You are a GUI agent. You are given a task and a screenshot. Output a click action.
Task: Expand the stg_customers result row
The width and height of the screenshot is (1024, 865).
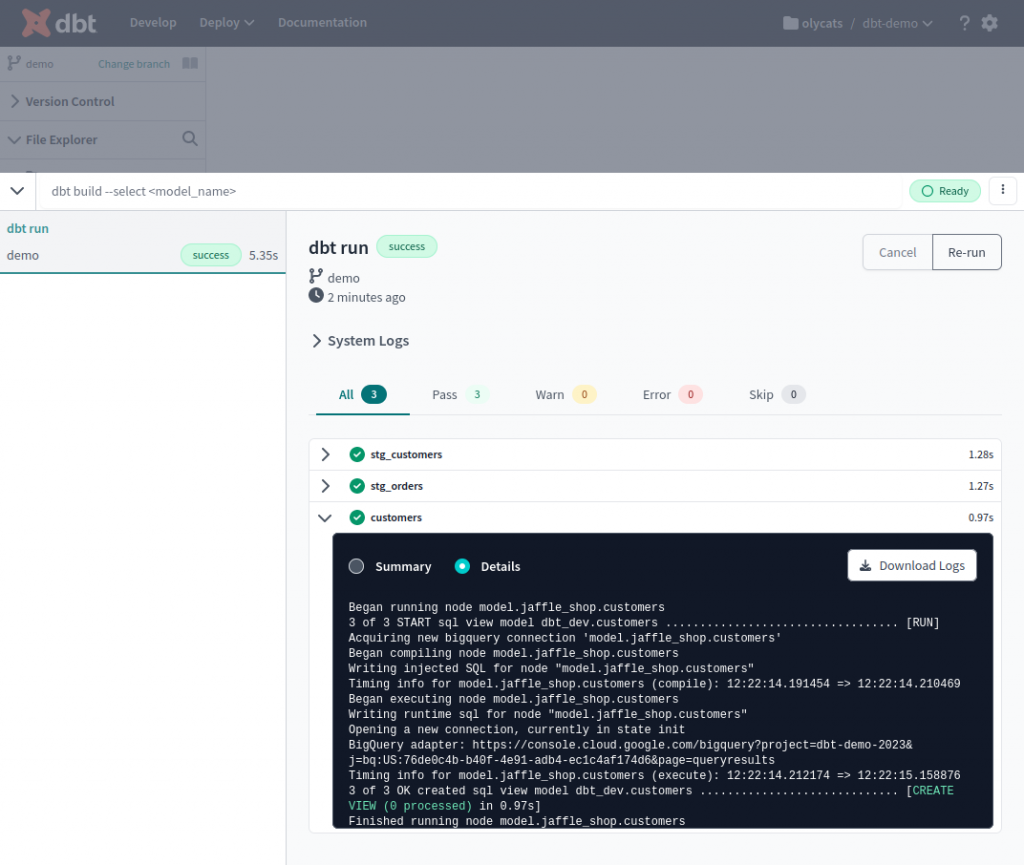coord(325,454)
